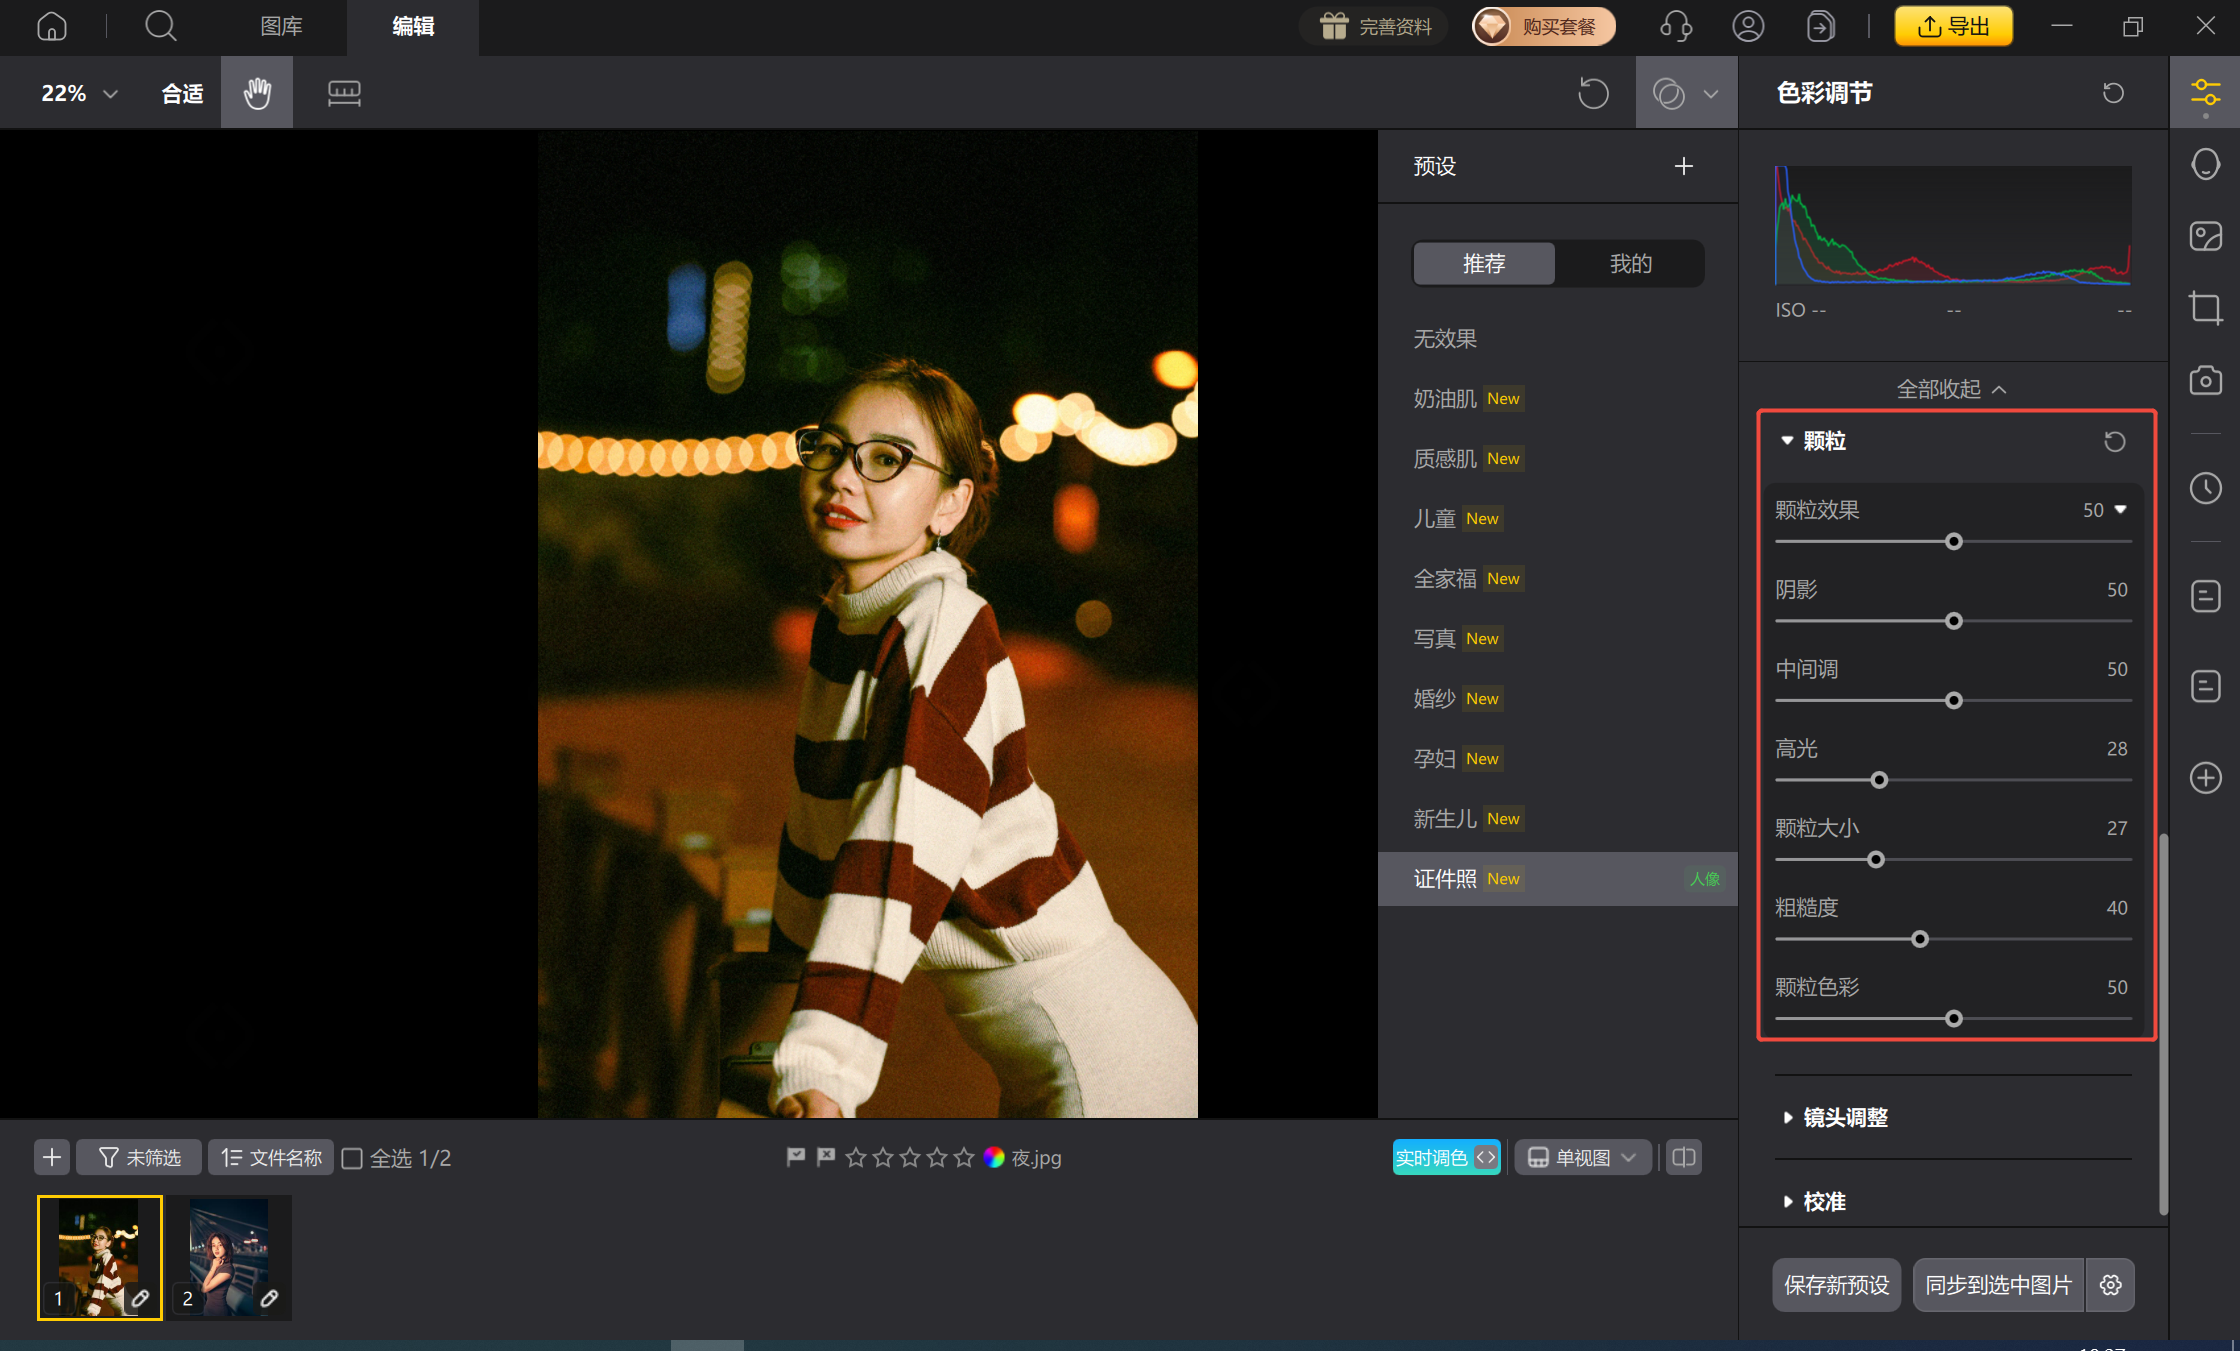Toggle the side-by-side compare view
This screenshot has width=2240, height=1351.
[x=1684, y=1158]
